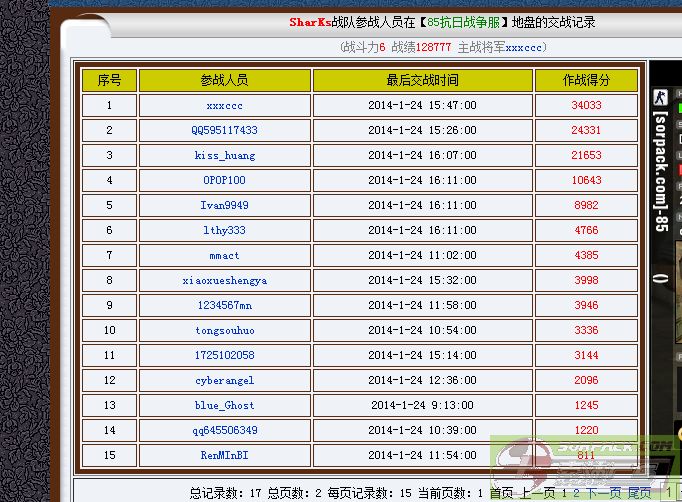Jump to the last page via 尾页

[639, 493]
